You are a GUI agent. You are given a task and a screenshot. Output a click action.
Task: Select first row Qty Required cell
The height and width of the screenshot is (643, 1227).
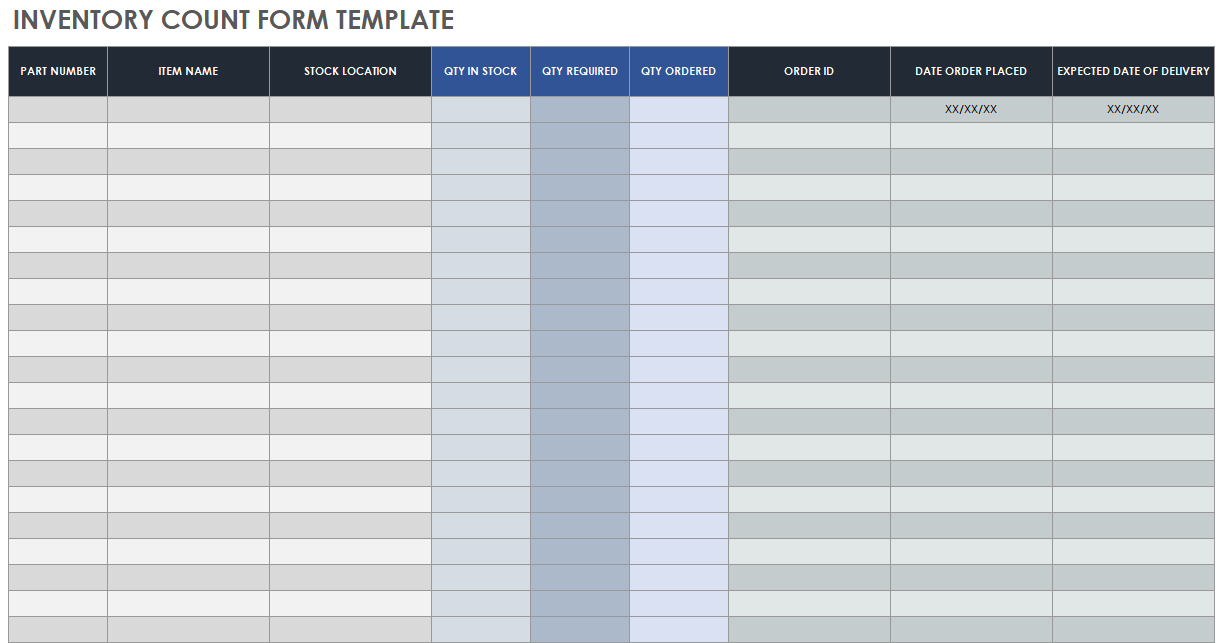tap(580, 110)
